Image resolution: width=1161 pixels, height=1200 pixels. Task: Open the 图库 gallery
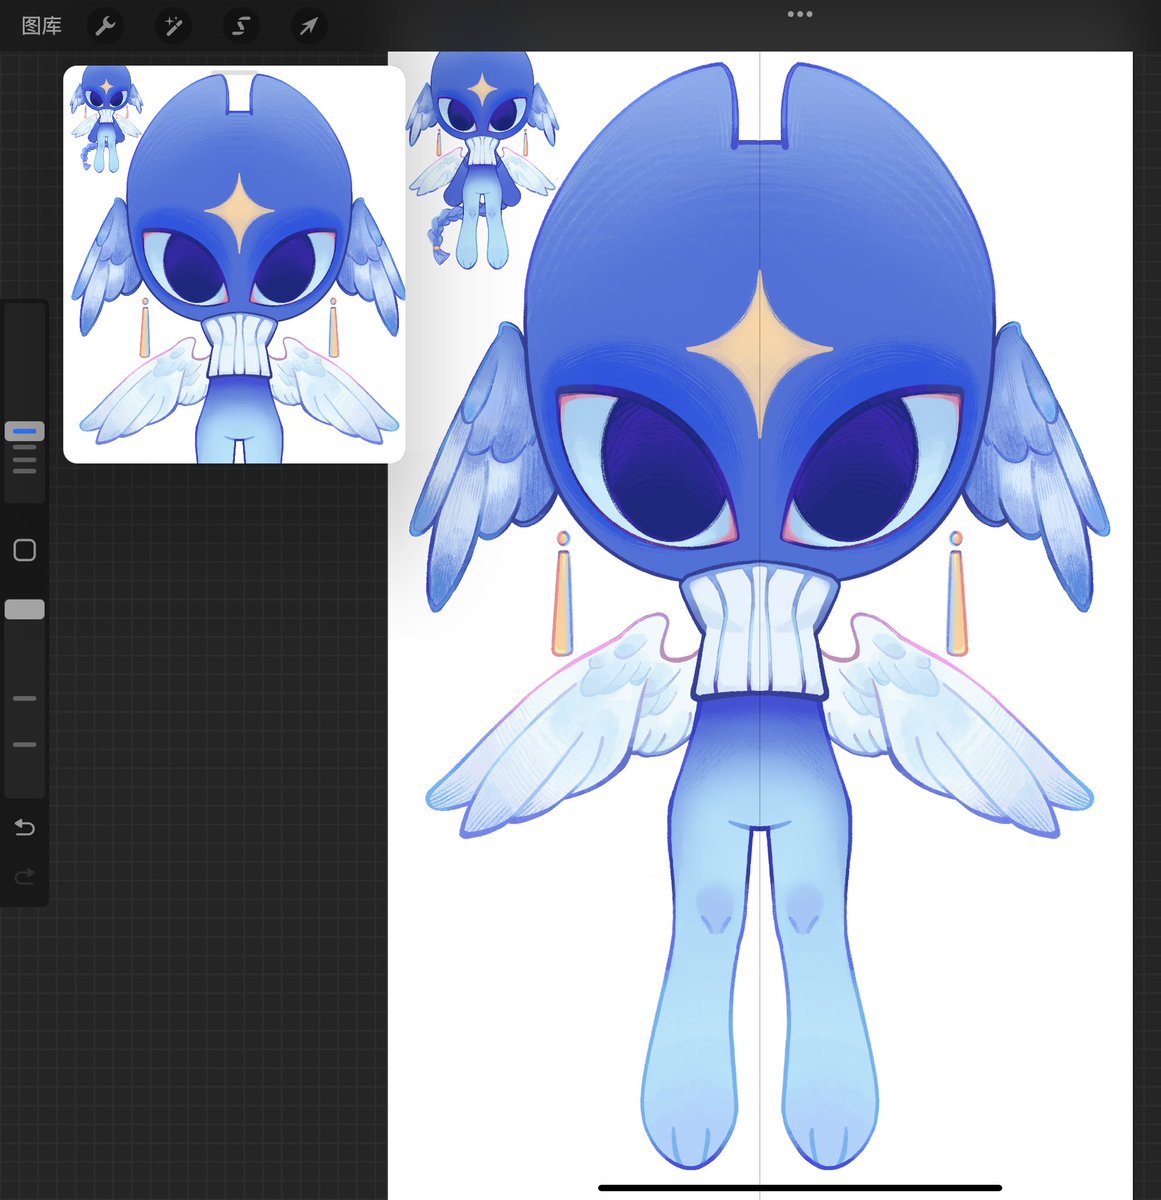pos(42,26)
